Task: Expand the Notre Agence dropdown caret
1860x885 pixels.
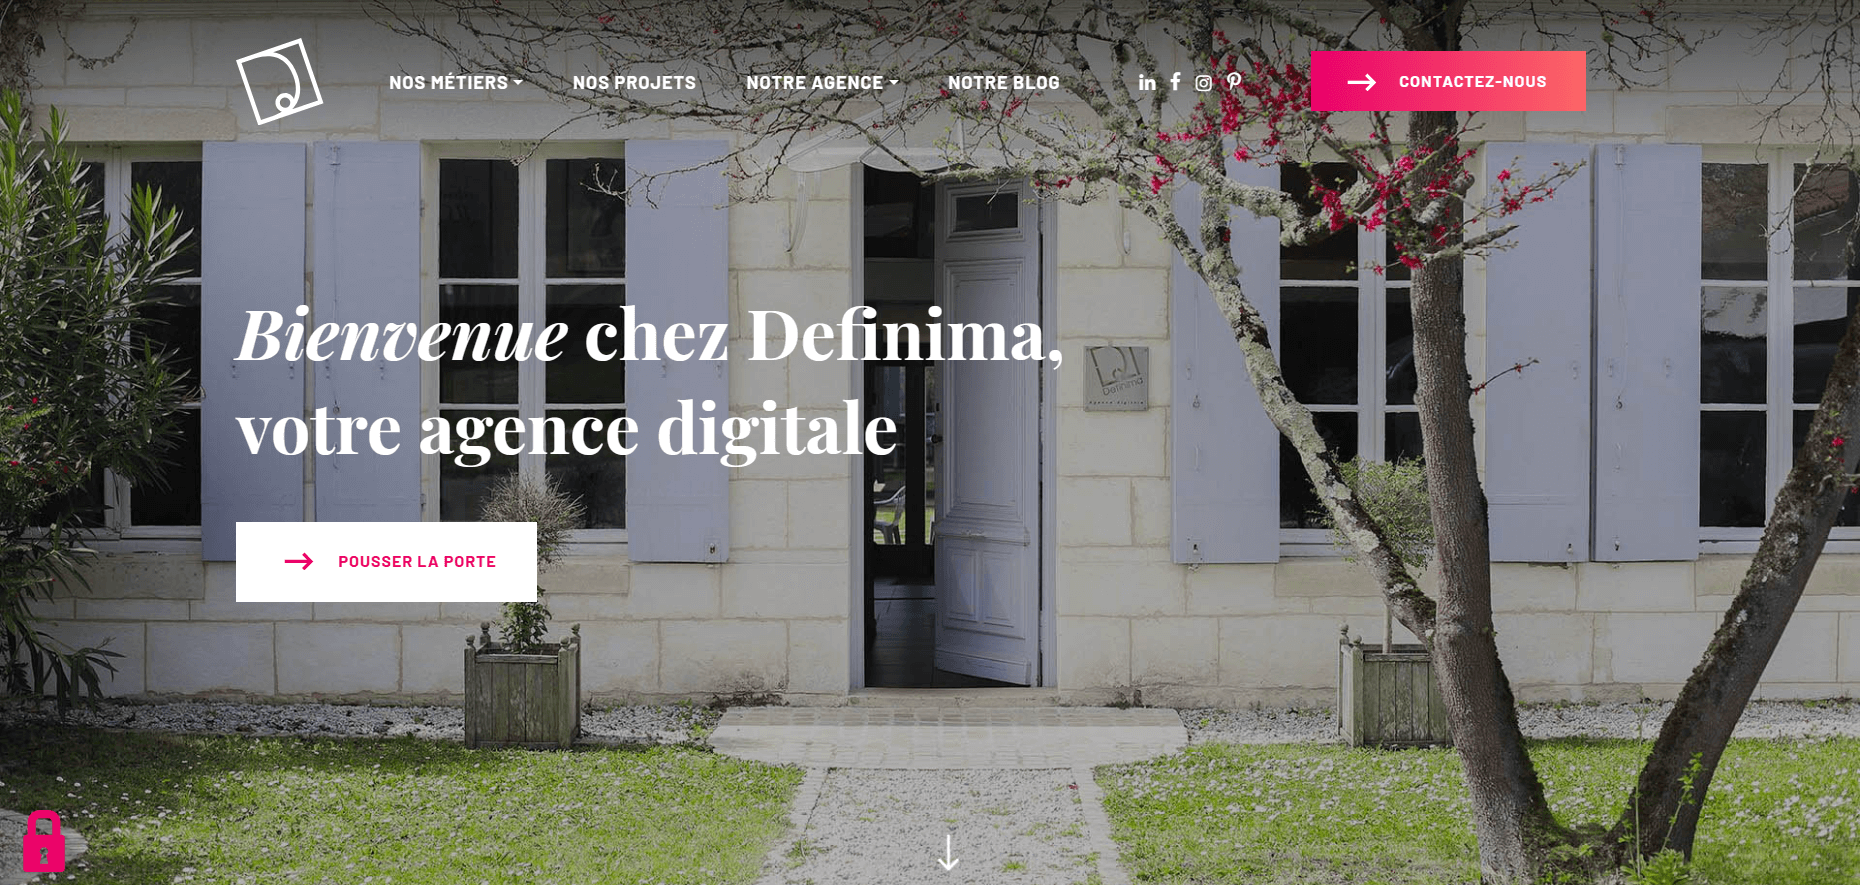Action: pyautogui.click(x=893, y=83)
